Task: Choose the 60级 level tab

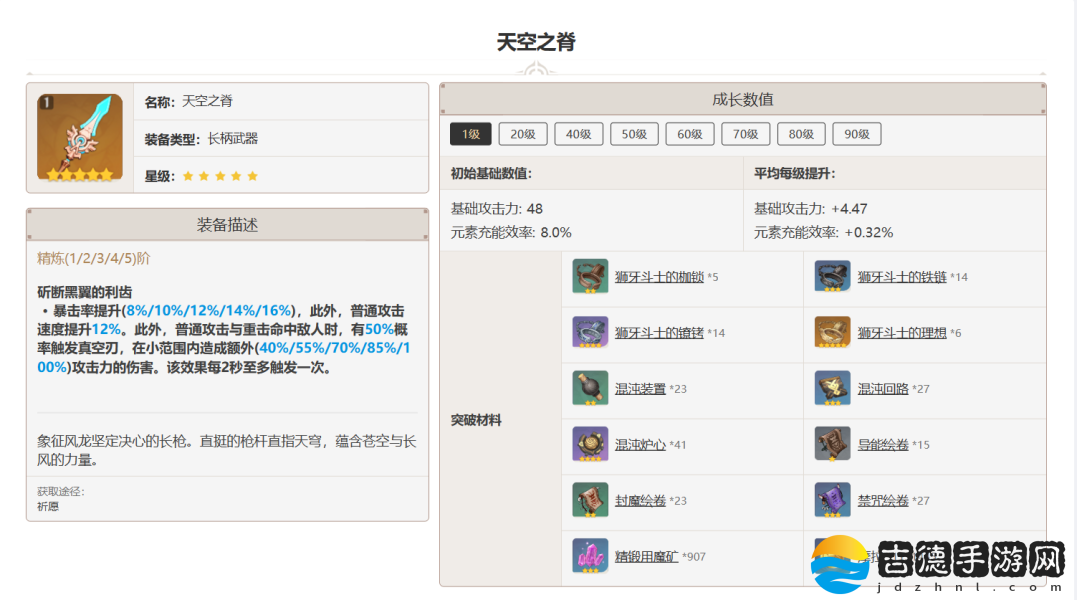Action: tap(690, 134)
